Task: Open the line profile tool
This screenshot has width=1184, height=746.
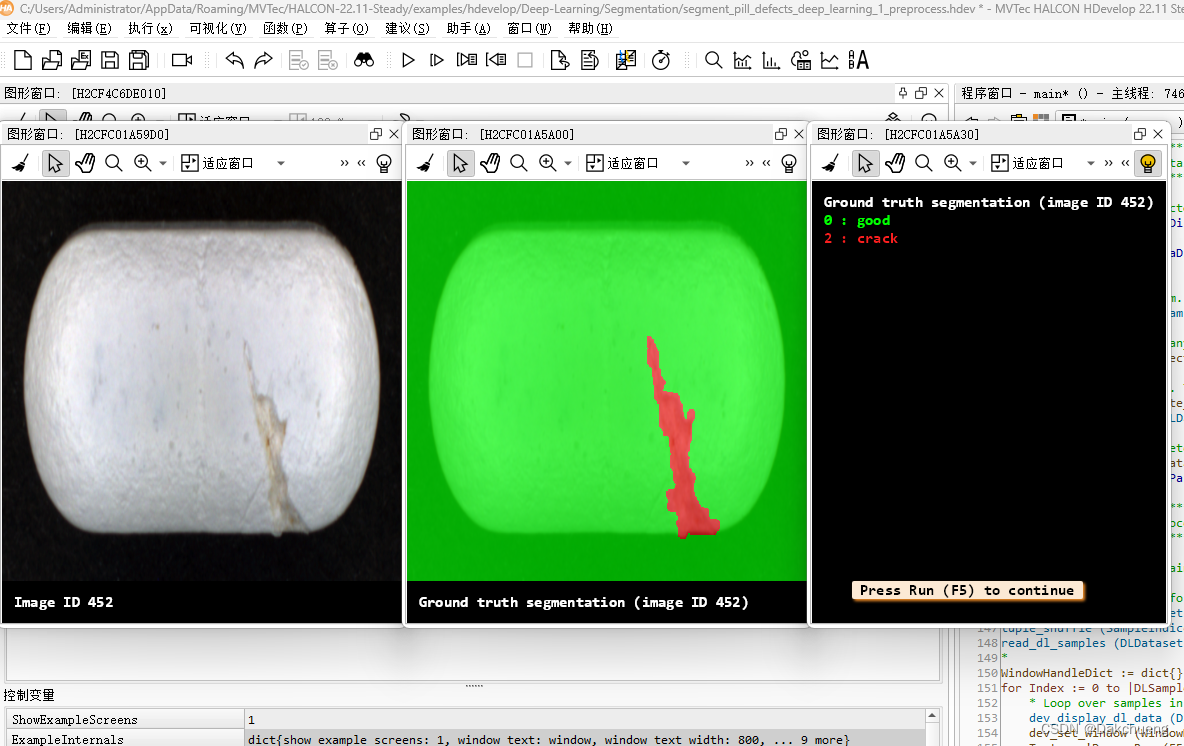Action: coord(830,60)
